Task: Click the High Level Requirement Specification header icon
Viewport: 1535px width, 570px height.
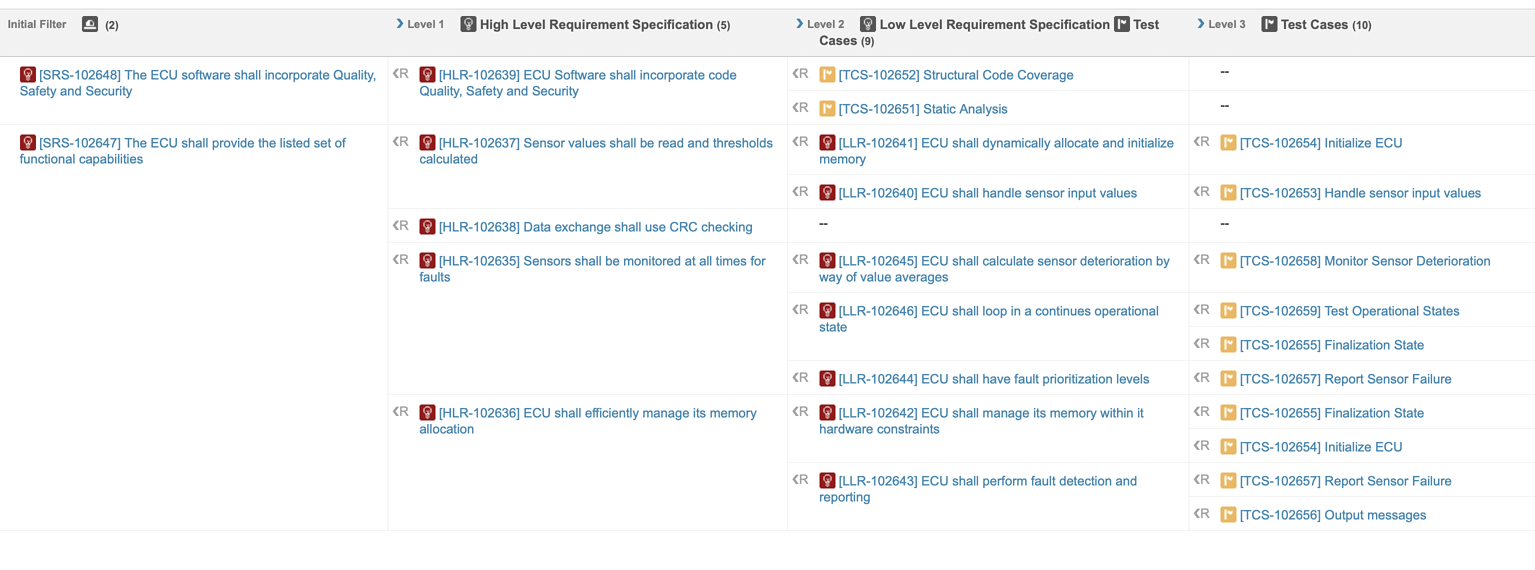Action: pos(468,24)
